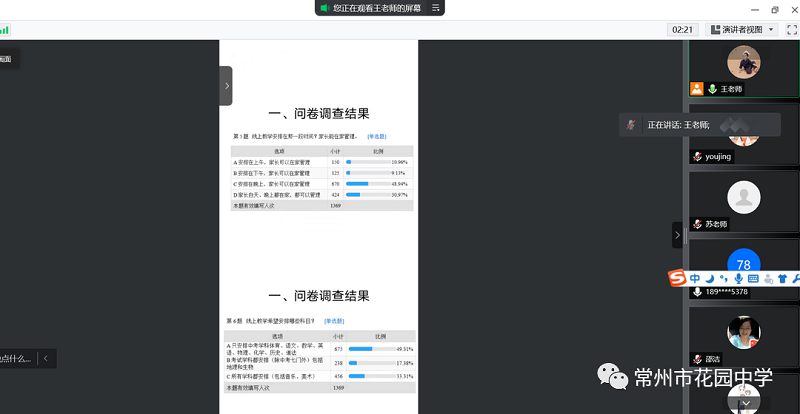Screen dimensions: 800x414
Task: Expand the left panel arrow beside the document
Action: (226, 86)
